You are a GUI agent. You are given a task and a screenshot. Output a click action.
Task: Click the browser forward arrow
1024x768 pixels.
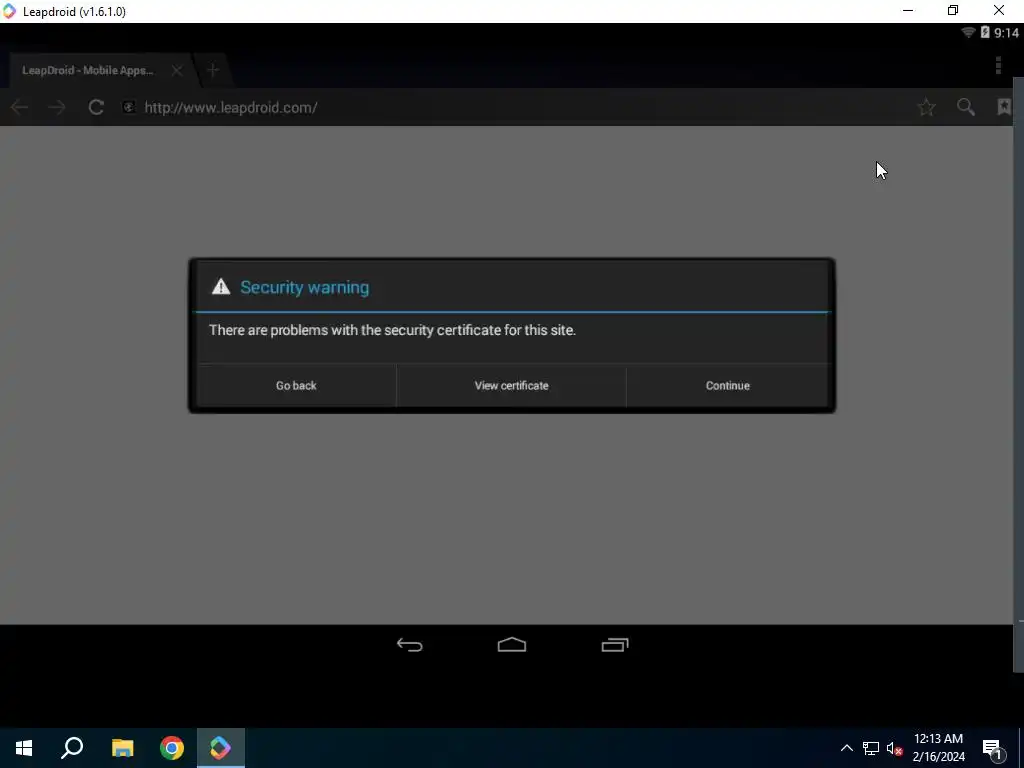coord(57,107)
